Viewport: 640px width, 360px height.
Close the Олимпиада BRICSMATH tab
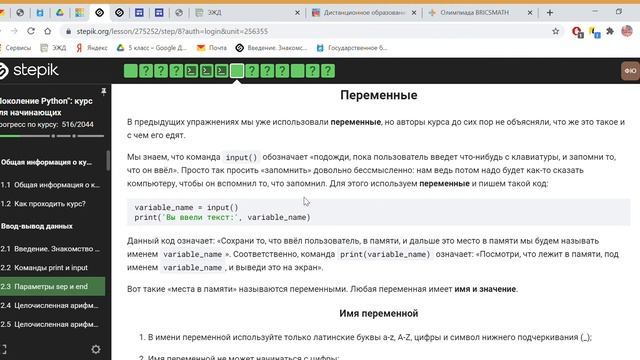pyautogui.click(x=530, y=13)
